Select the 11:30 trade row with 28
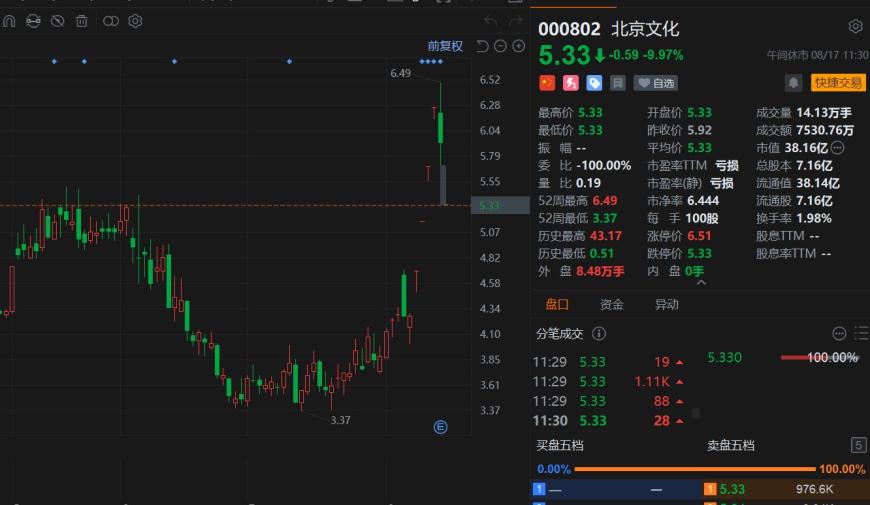 (608, 421)
